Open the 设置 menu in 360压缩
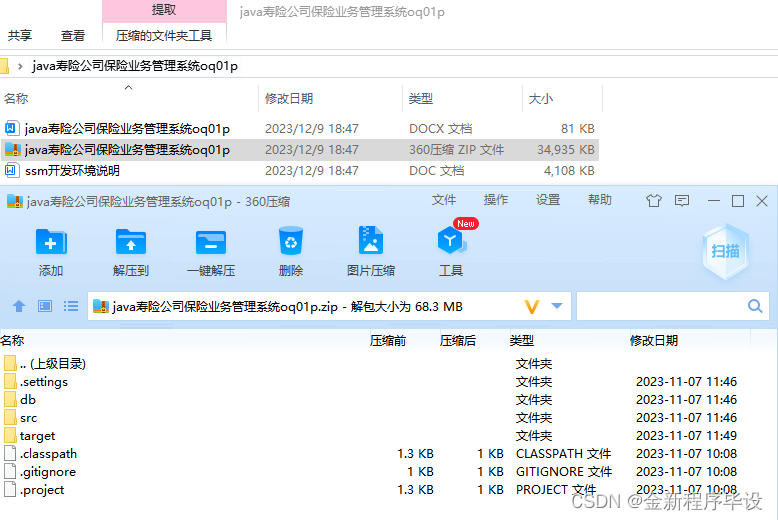The height and width of the screenshot is (520, 778). coord(548,200)
